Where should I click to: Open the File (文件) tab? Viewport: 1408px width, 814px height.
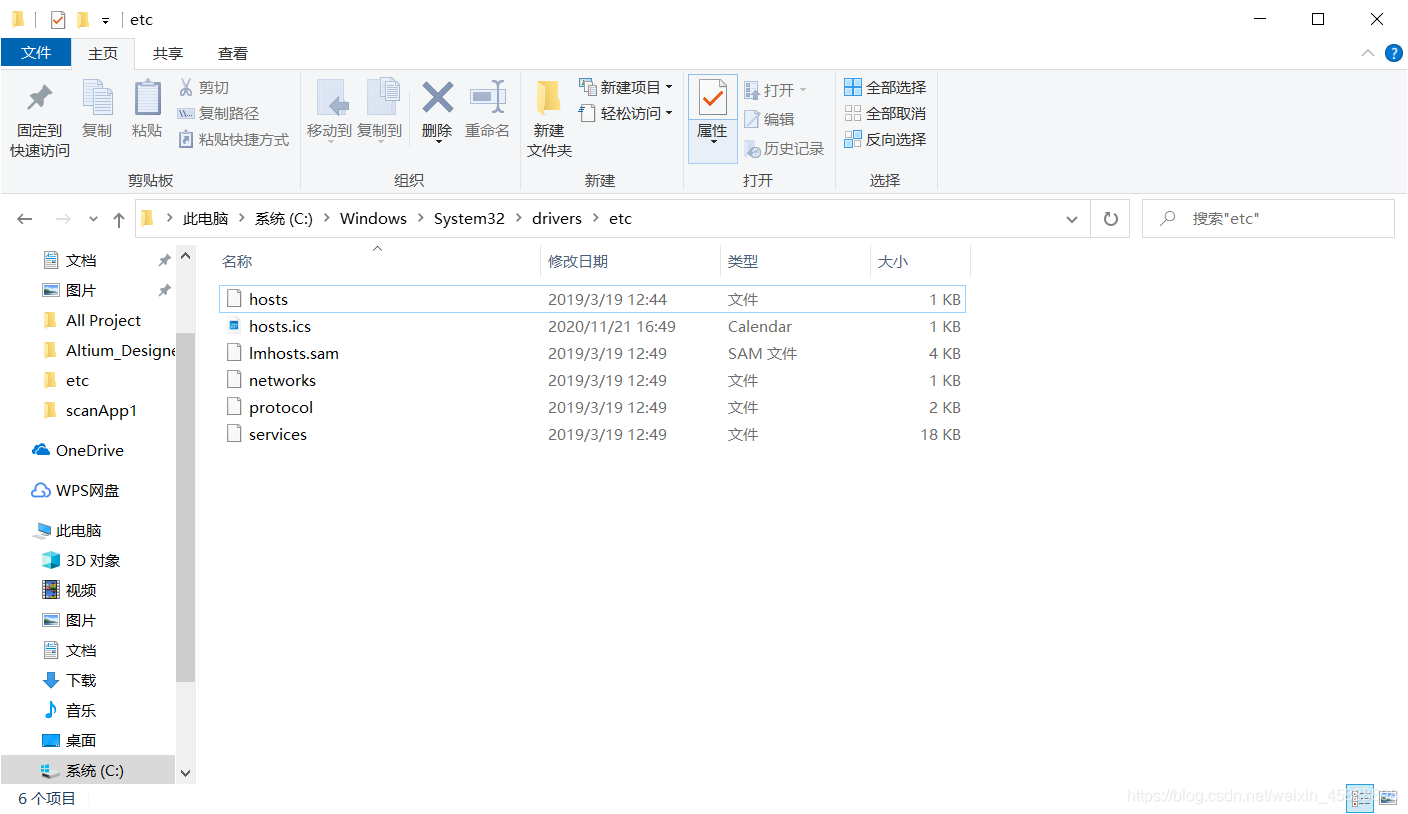[36, 53]
